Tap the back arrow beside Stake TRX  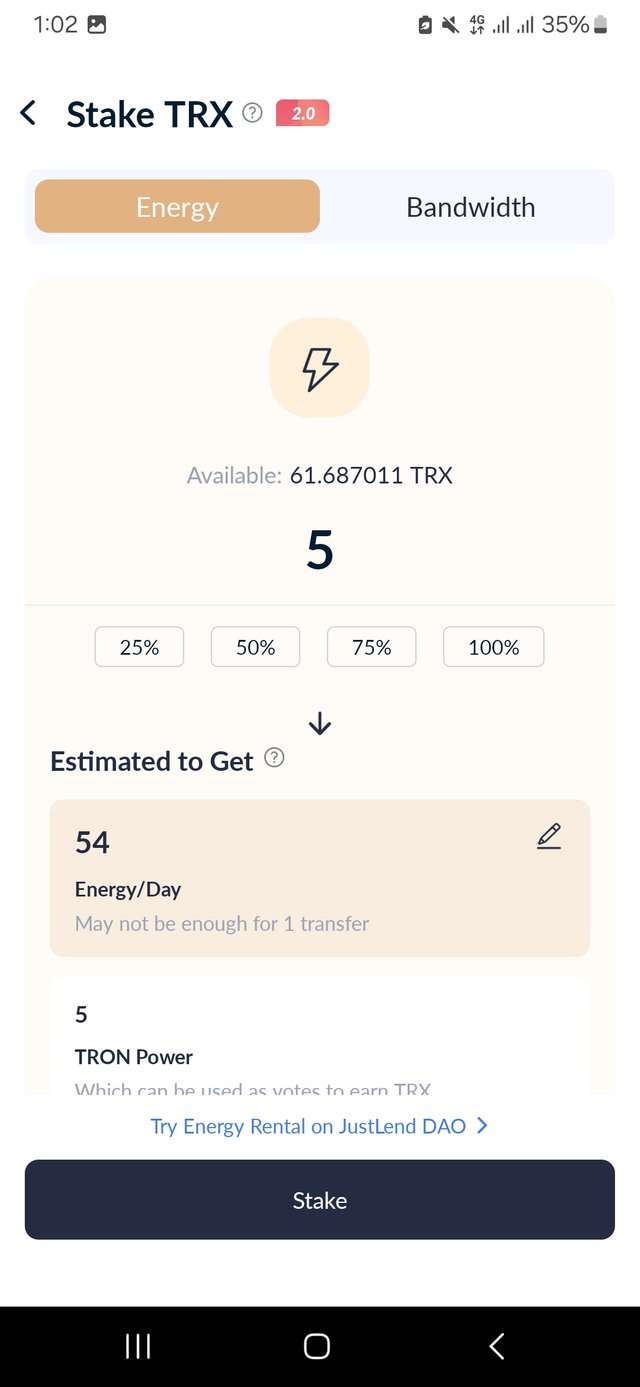[x=28, y=114]
